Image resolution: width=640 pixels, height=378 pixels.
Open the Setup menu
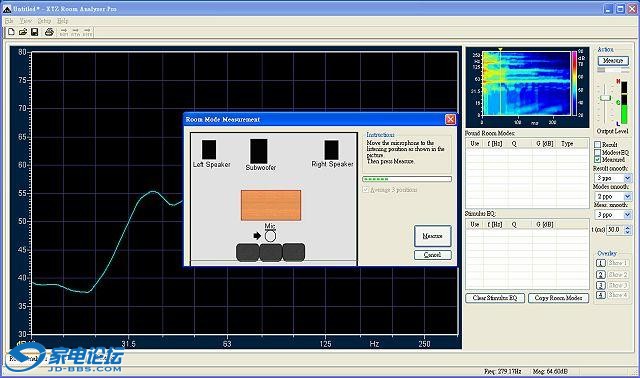coord(44,20)
